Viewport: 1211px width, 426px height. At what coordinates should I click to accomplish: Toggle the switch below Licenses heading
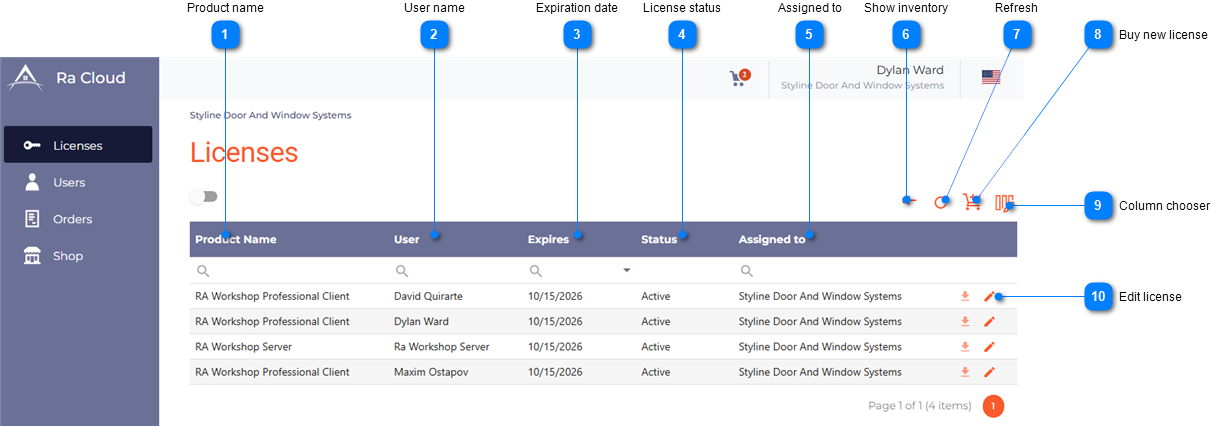pyautogui.click(x=204, y=197)
